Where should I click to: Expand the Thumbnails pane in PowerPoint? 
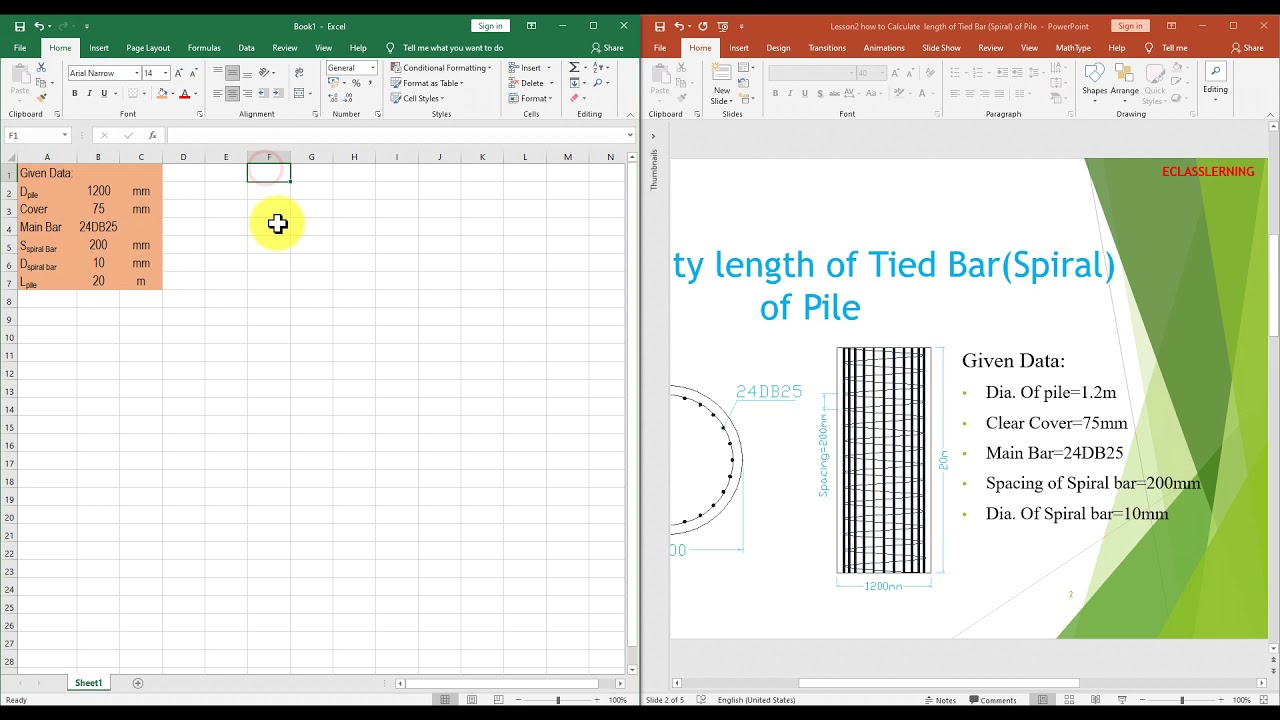pyautogui.click(x=653, y=135)
